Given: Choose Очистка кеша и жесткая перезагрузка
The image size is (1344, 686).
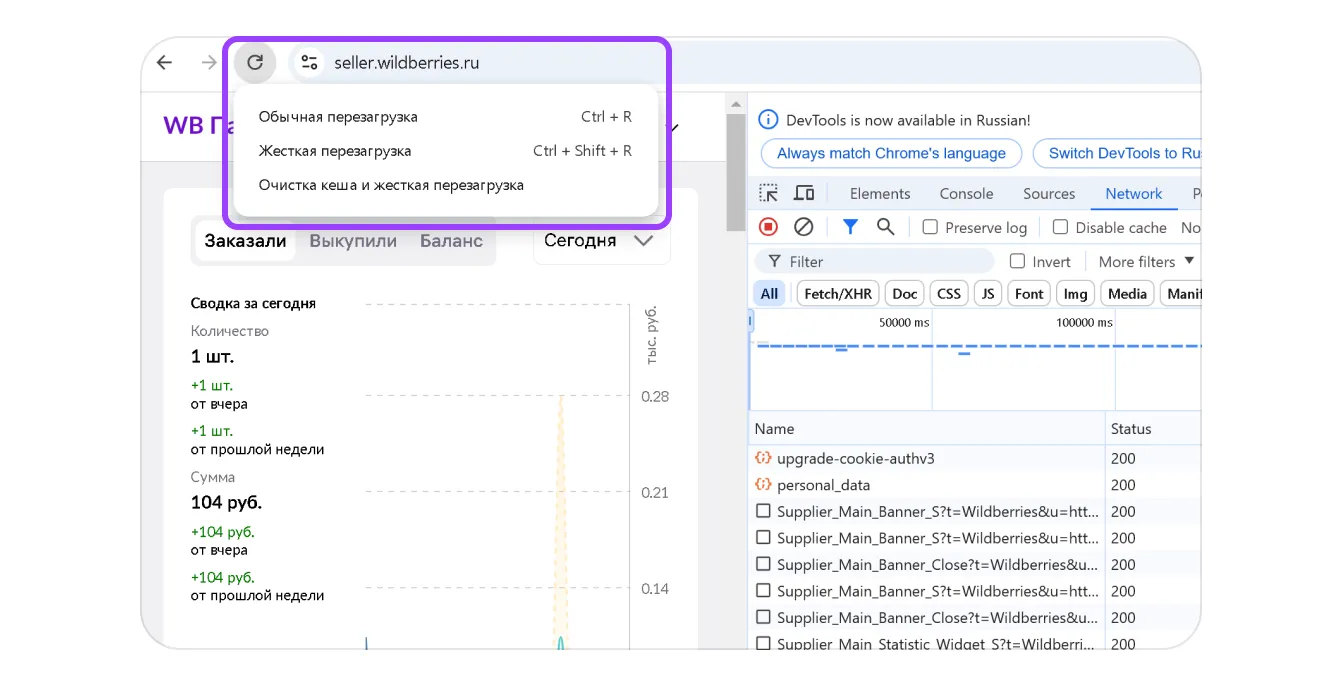Looking at the screenshot, I should (x=391, y=185).
